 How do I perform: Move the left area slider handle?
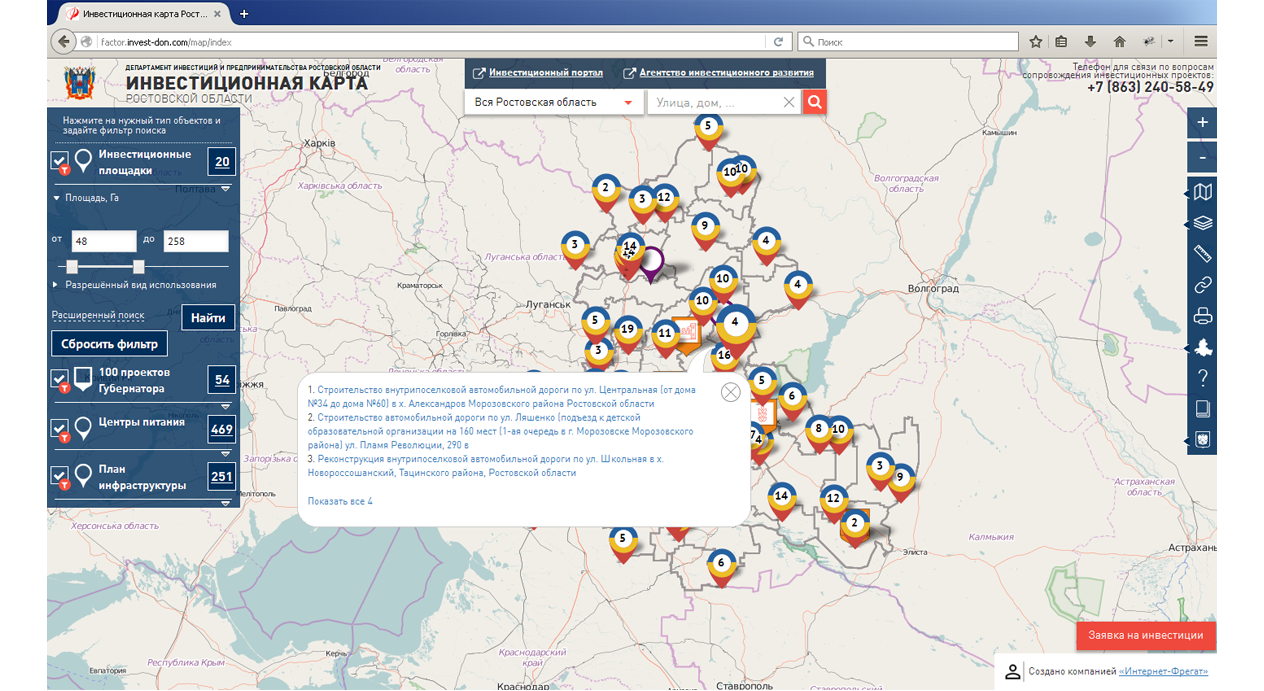click(72, 267)
